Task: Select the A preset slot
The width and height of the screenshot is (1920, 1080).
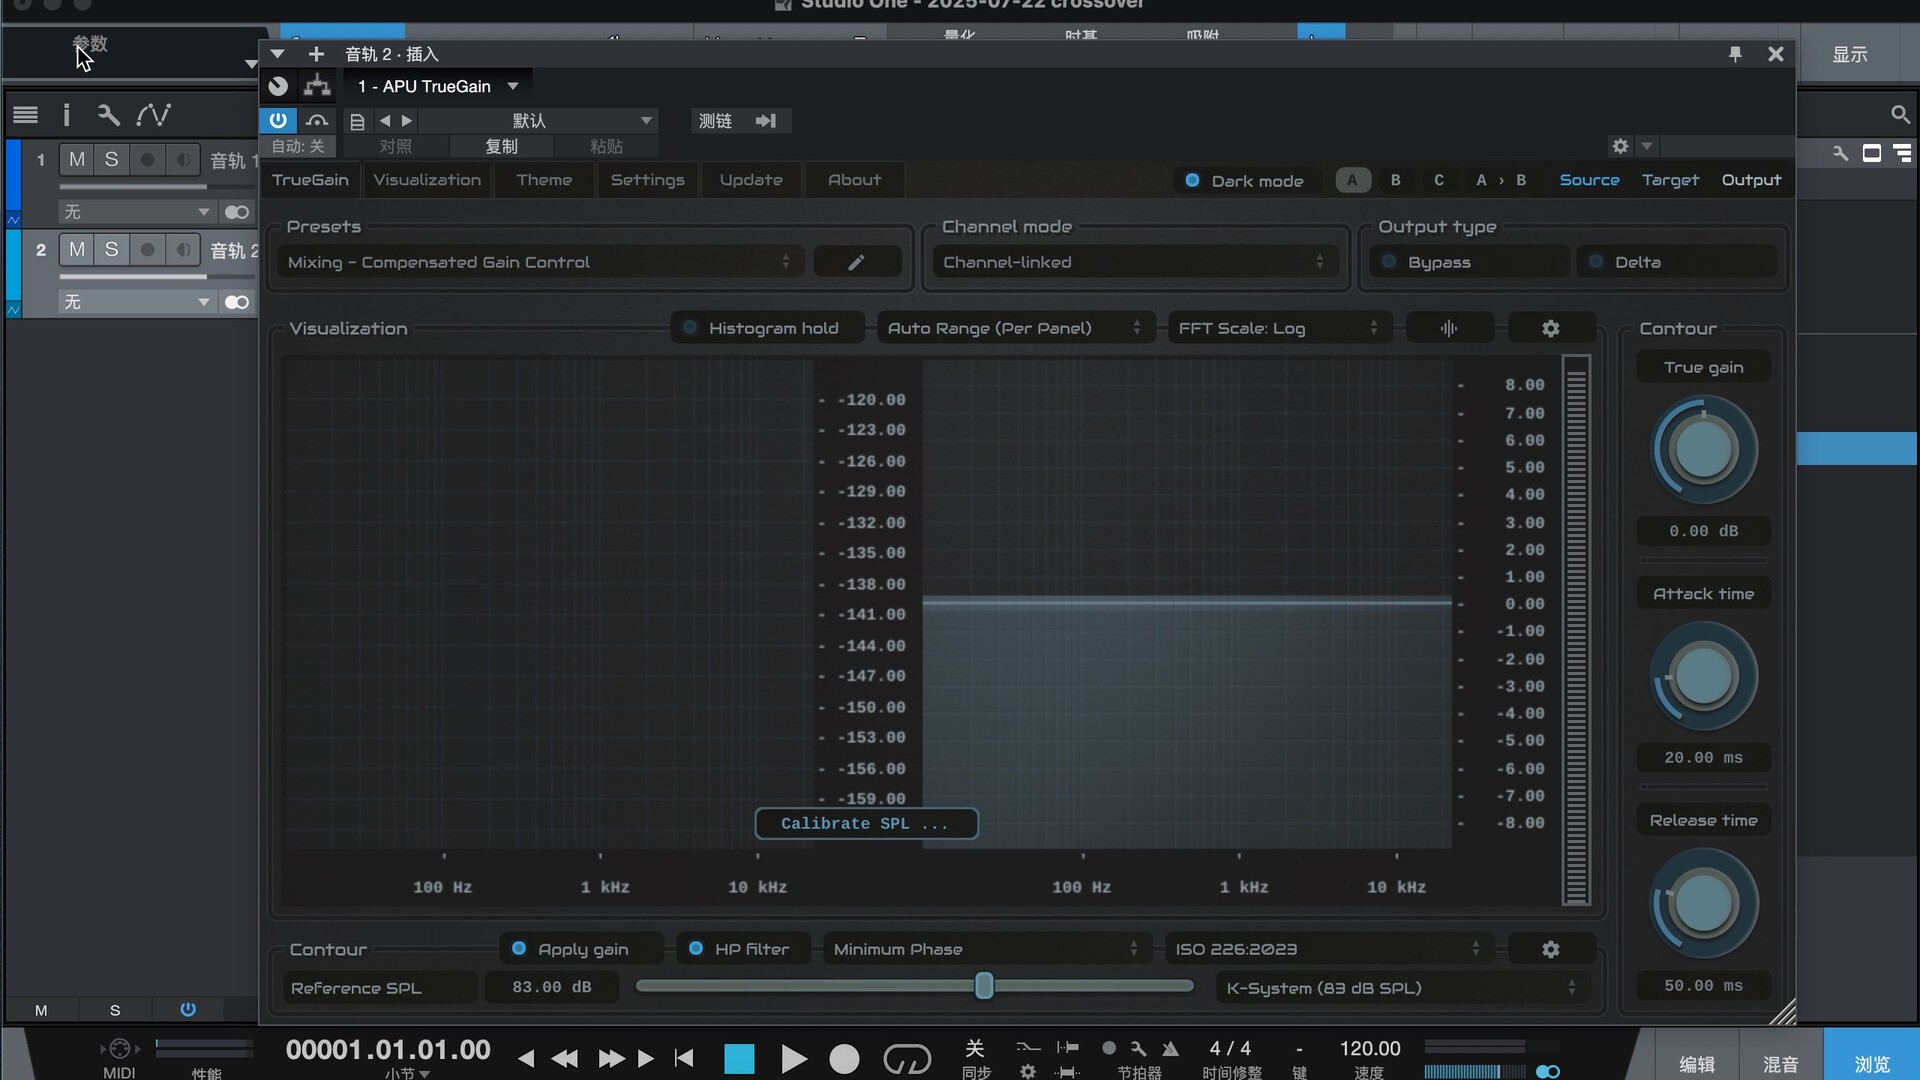Action: point(1352,180)
